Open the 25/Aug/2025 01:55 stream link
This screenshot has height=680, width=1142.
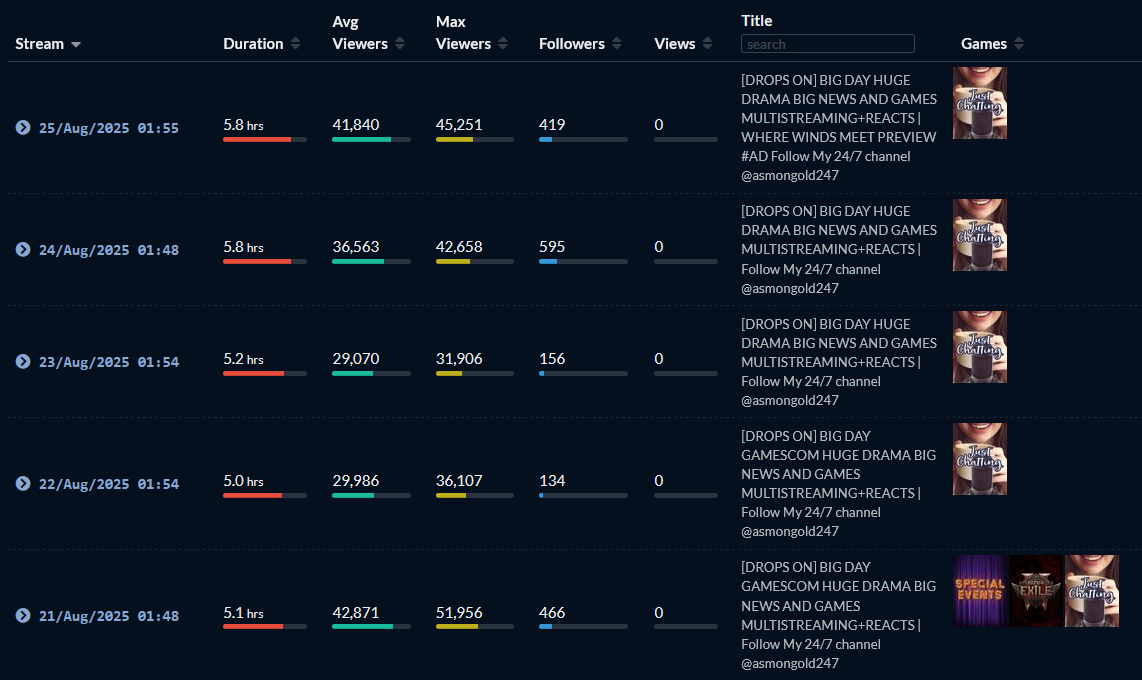point(108,128)
